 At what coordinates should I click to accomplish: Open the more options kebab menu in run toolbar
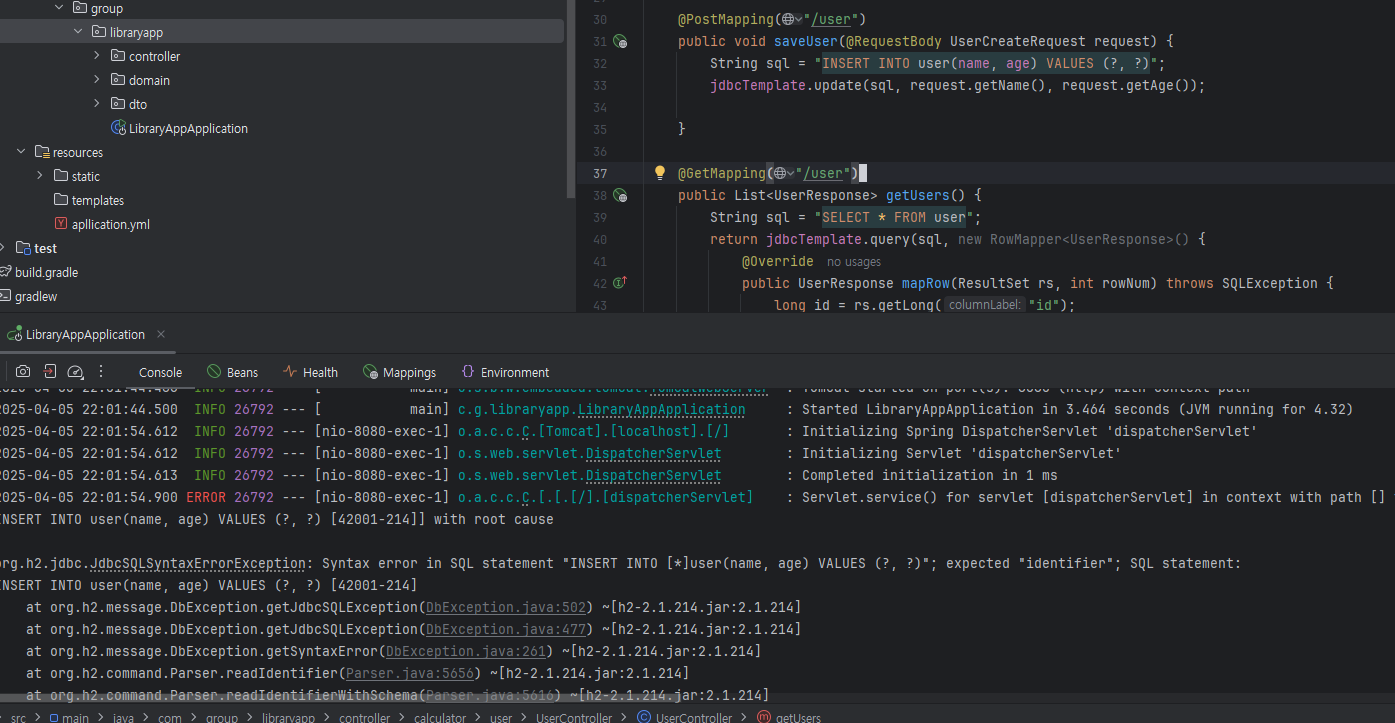pyautogui.click(x=100, y=371)
